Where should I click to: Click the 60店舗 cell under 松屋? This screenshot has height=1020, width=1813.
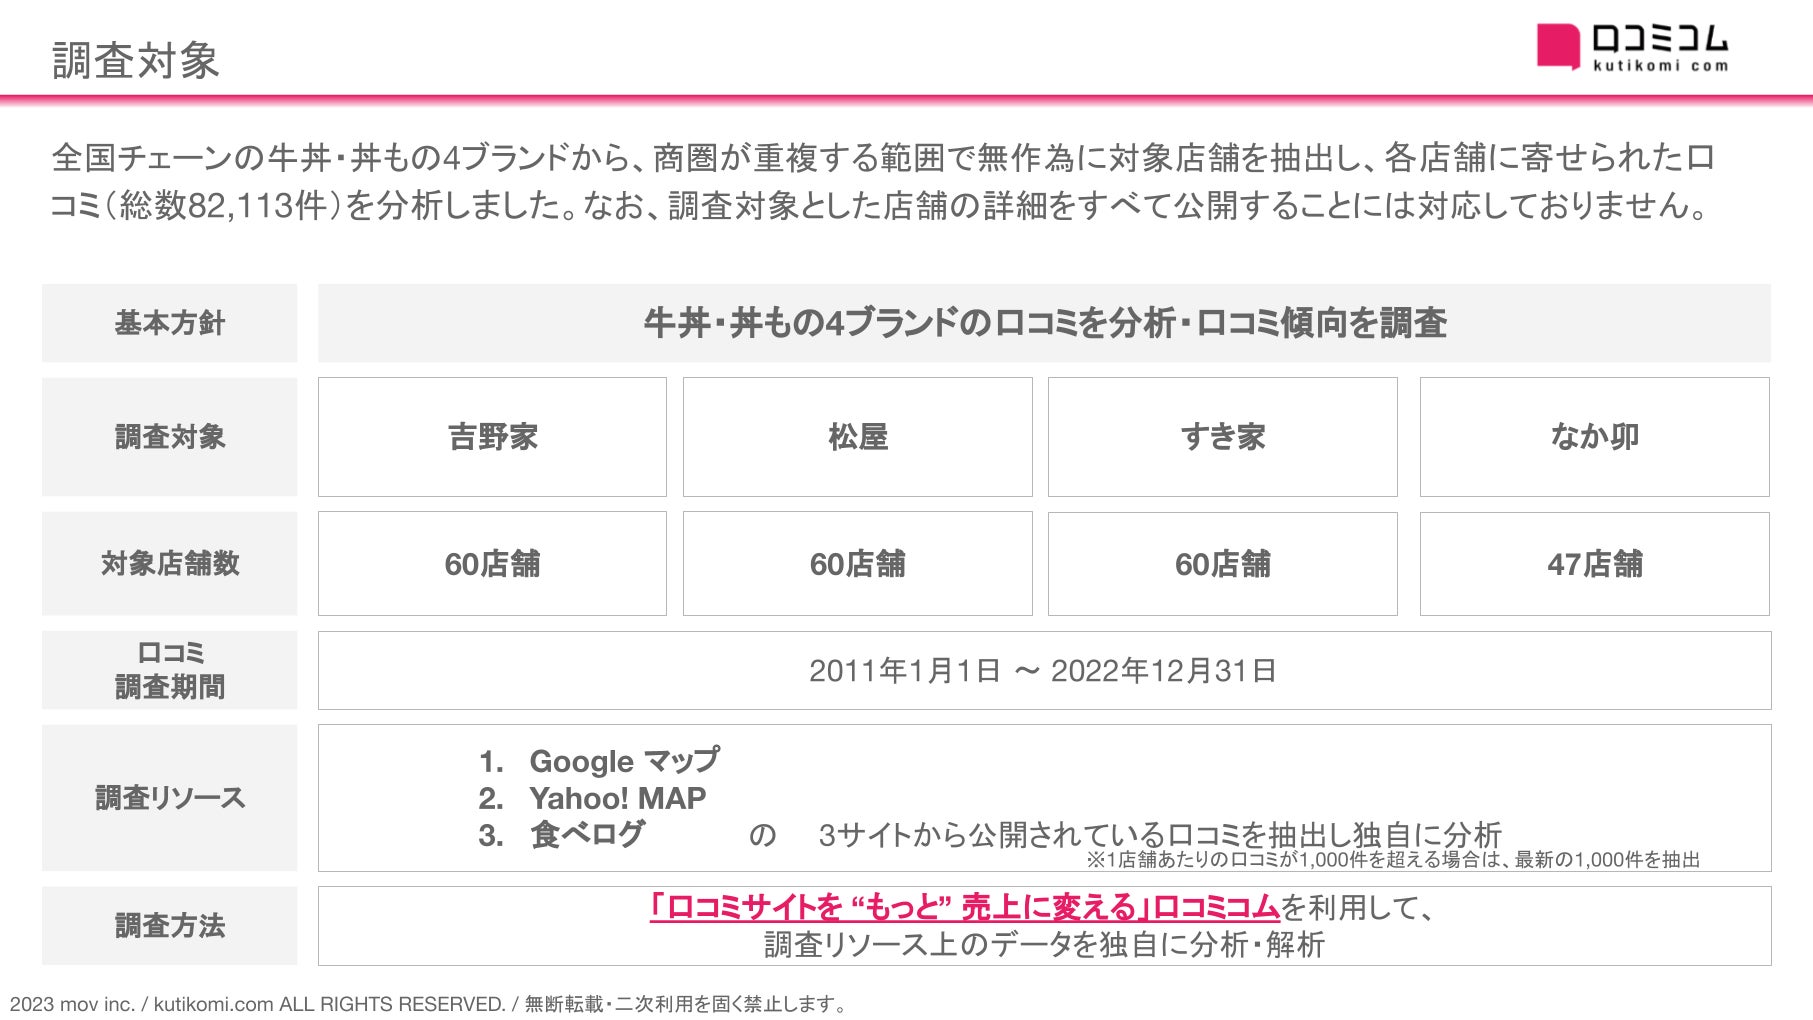[x=857, y=564]
